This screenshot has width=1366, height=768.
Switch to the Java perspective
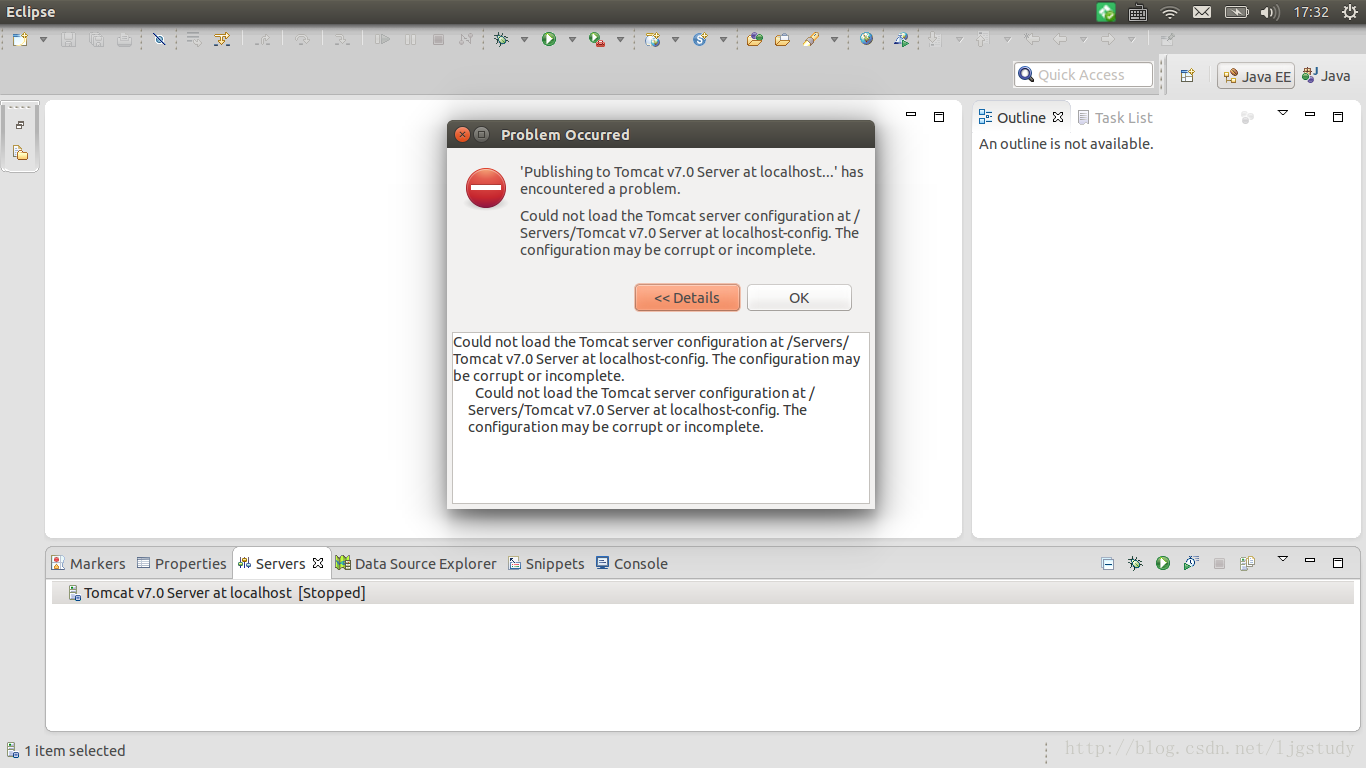coord(1326,76)
